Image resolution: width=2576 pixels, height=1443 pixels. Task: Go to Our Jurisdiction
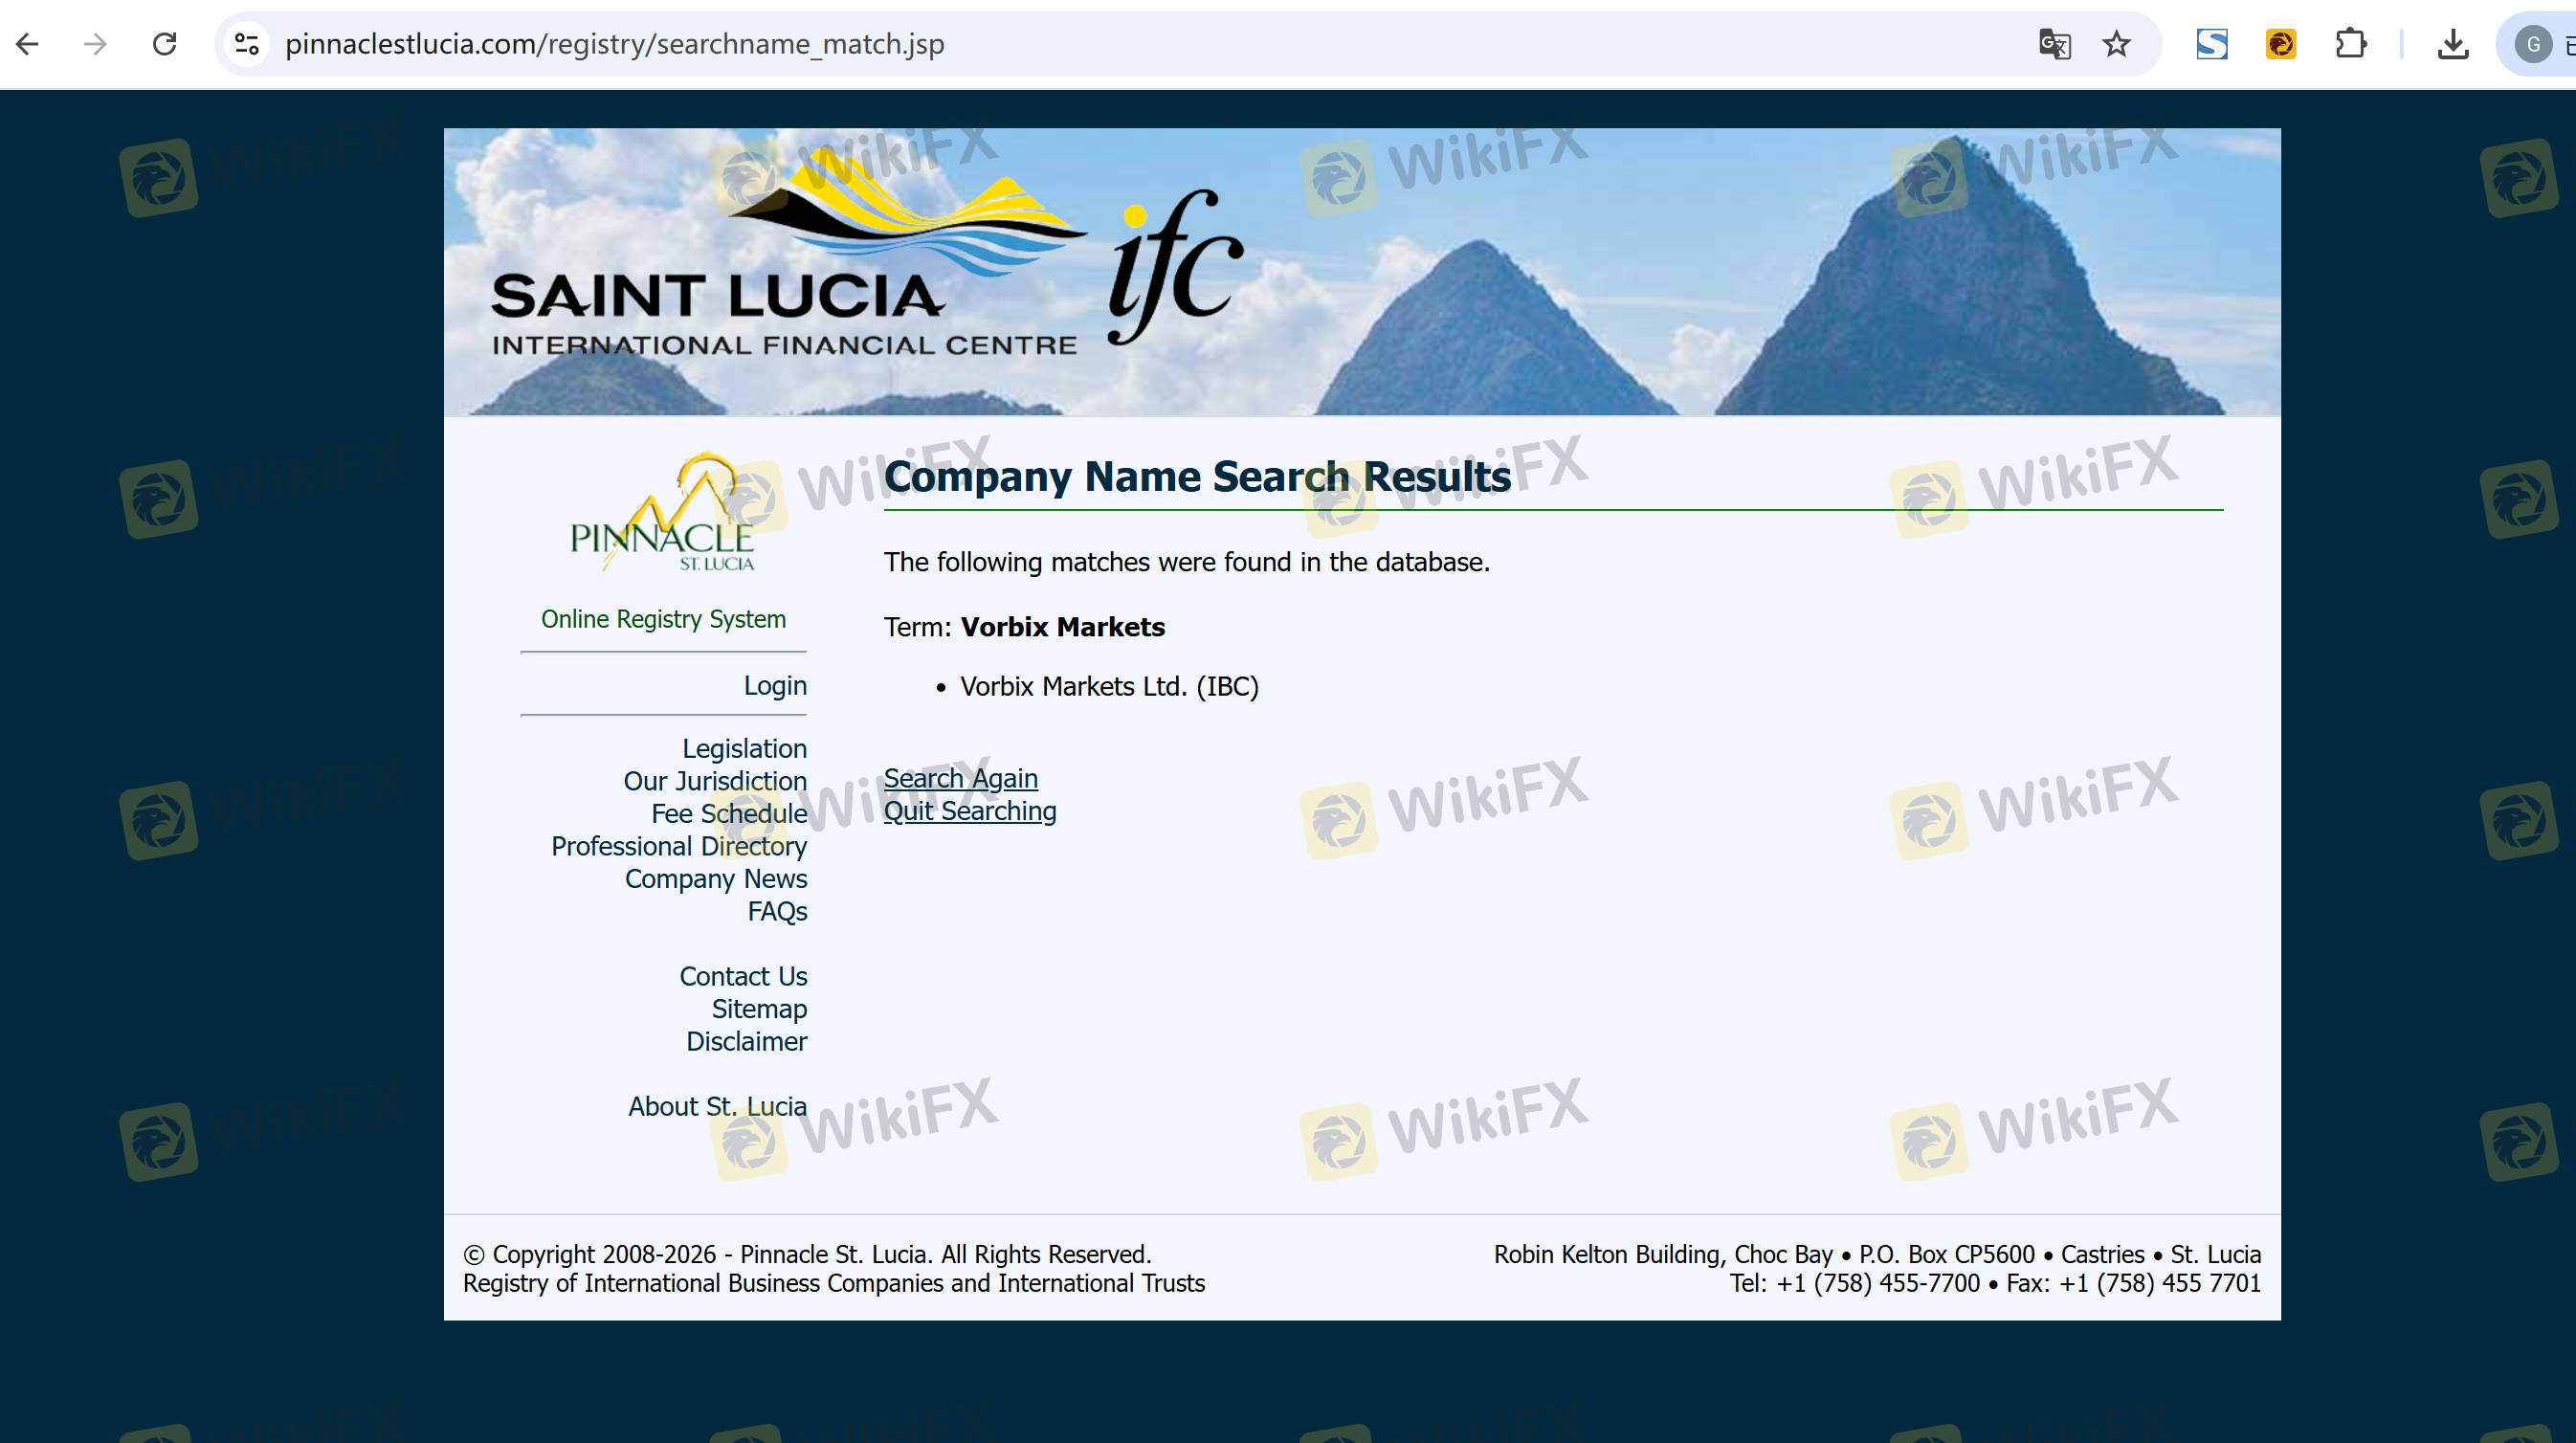pos(715,781)
